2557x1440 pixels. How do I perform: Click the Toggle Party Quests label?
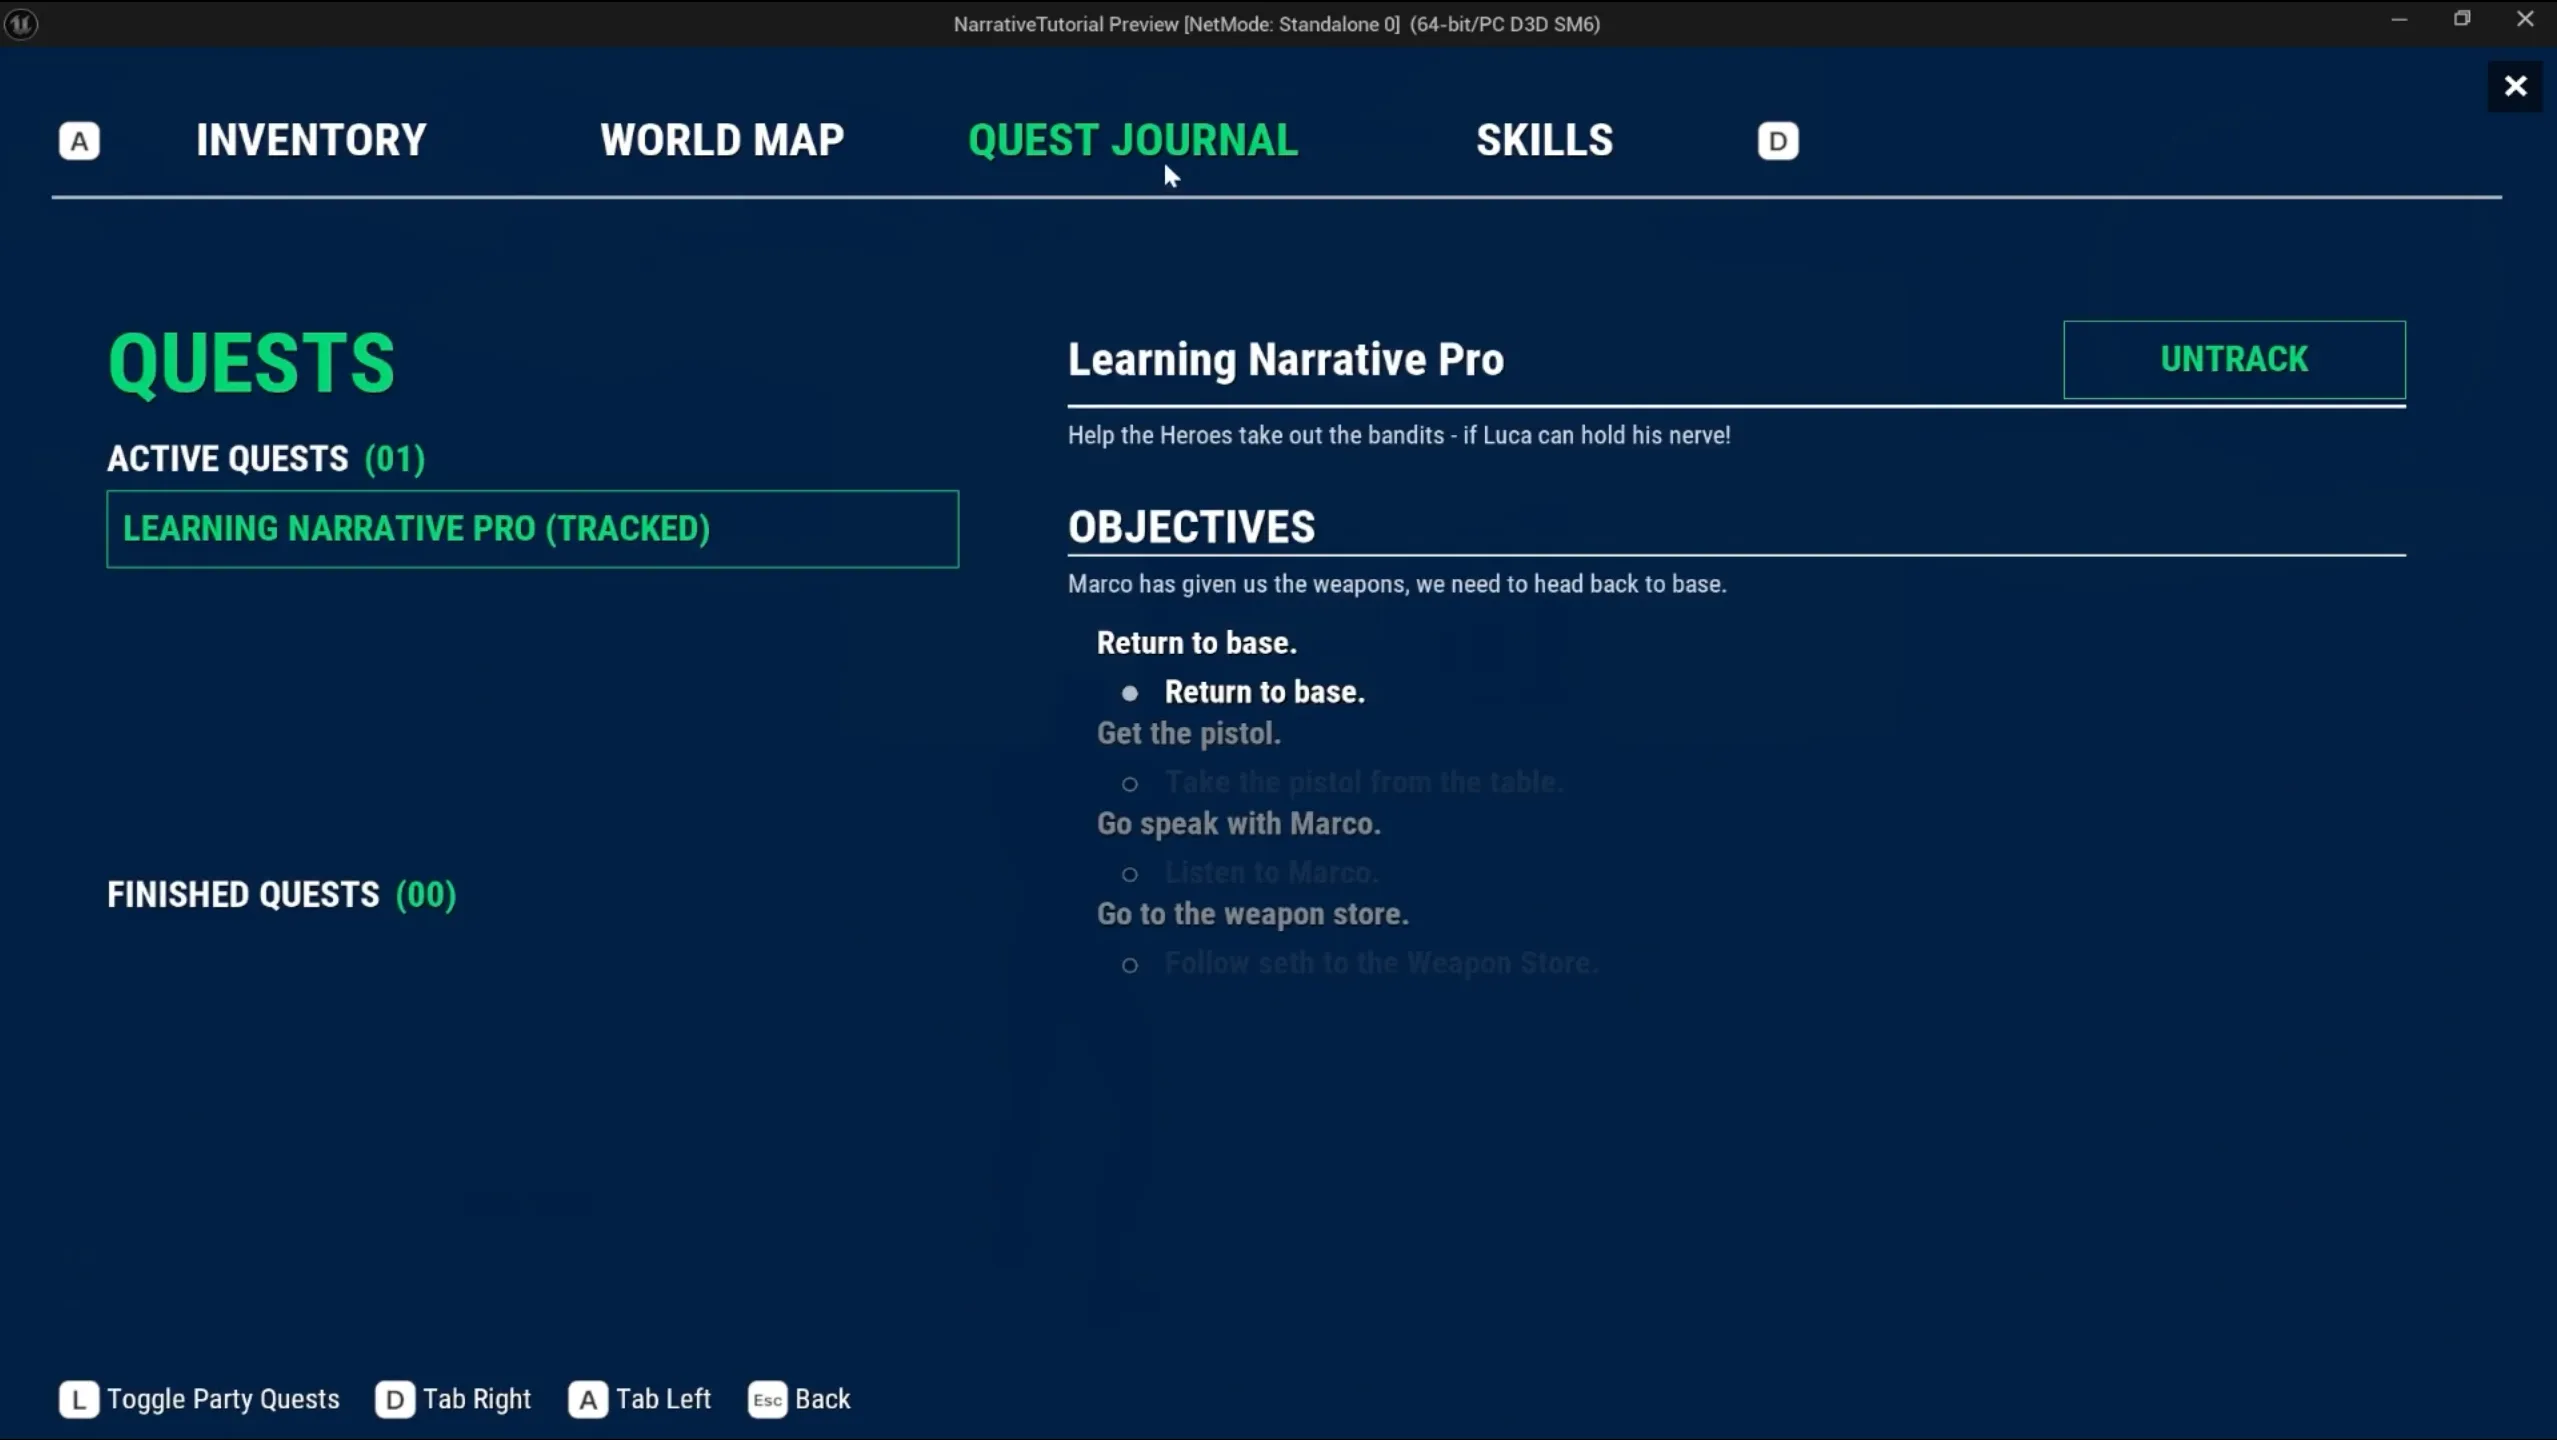[223, 1399]
